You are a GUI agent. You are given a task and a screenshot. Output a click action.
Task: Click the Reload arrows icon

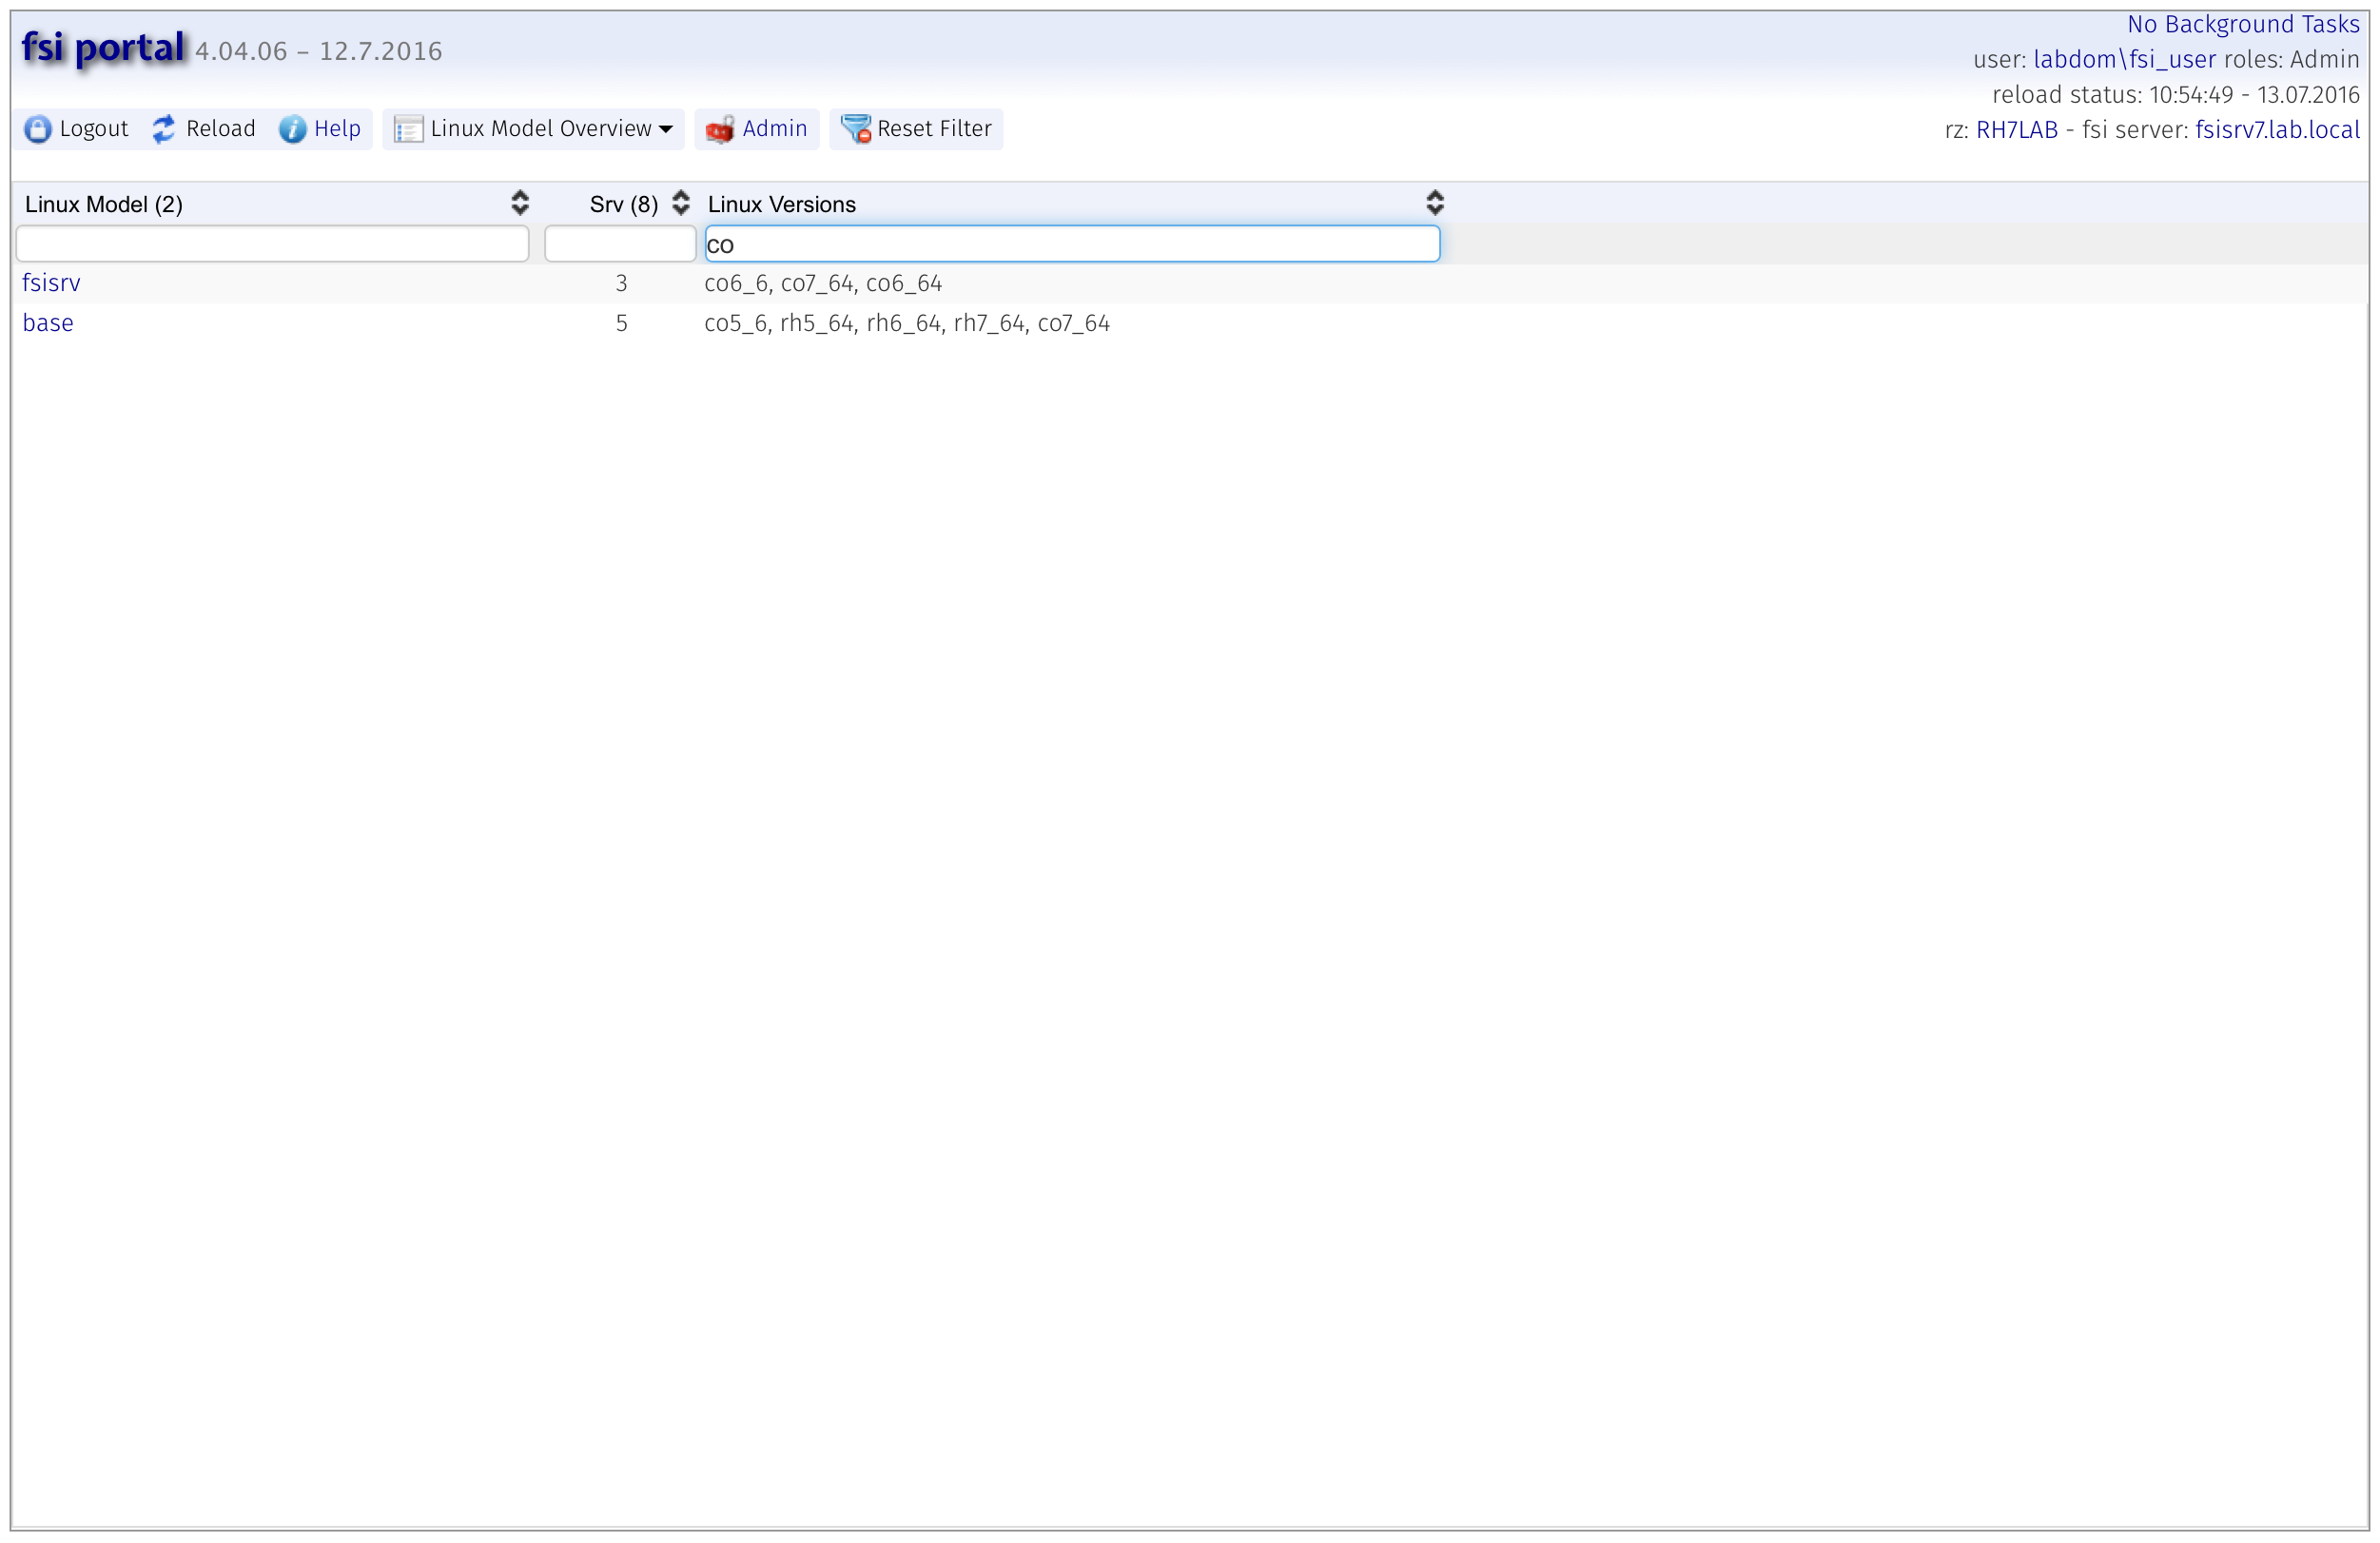[164, 129]
